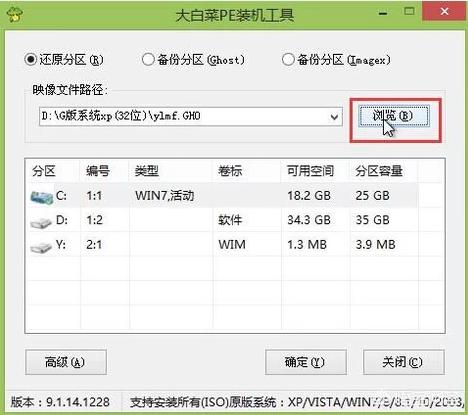Close the window with the red X
The width and height of the screenshot is (468, 415).
coord(444,12)
